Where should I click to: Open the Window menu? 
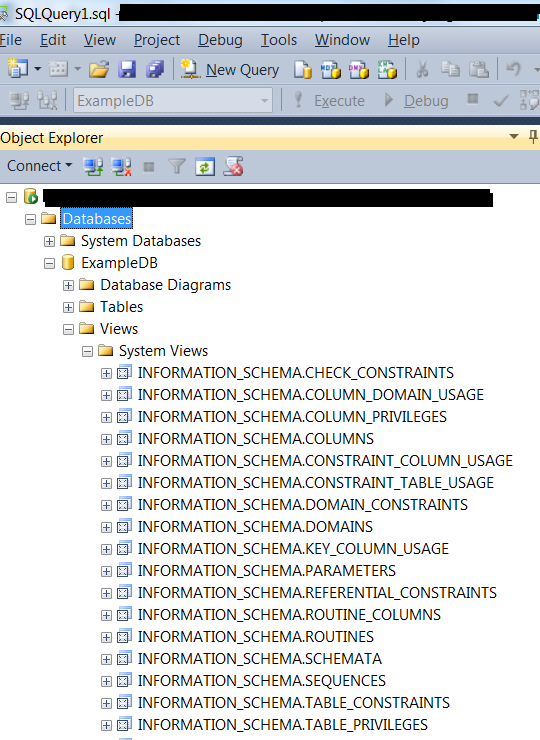tap(342, 40)
